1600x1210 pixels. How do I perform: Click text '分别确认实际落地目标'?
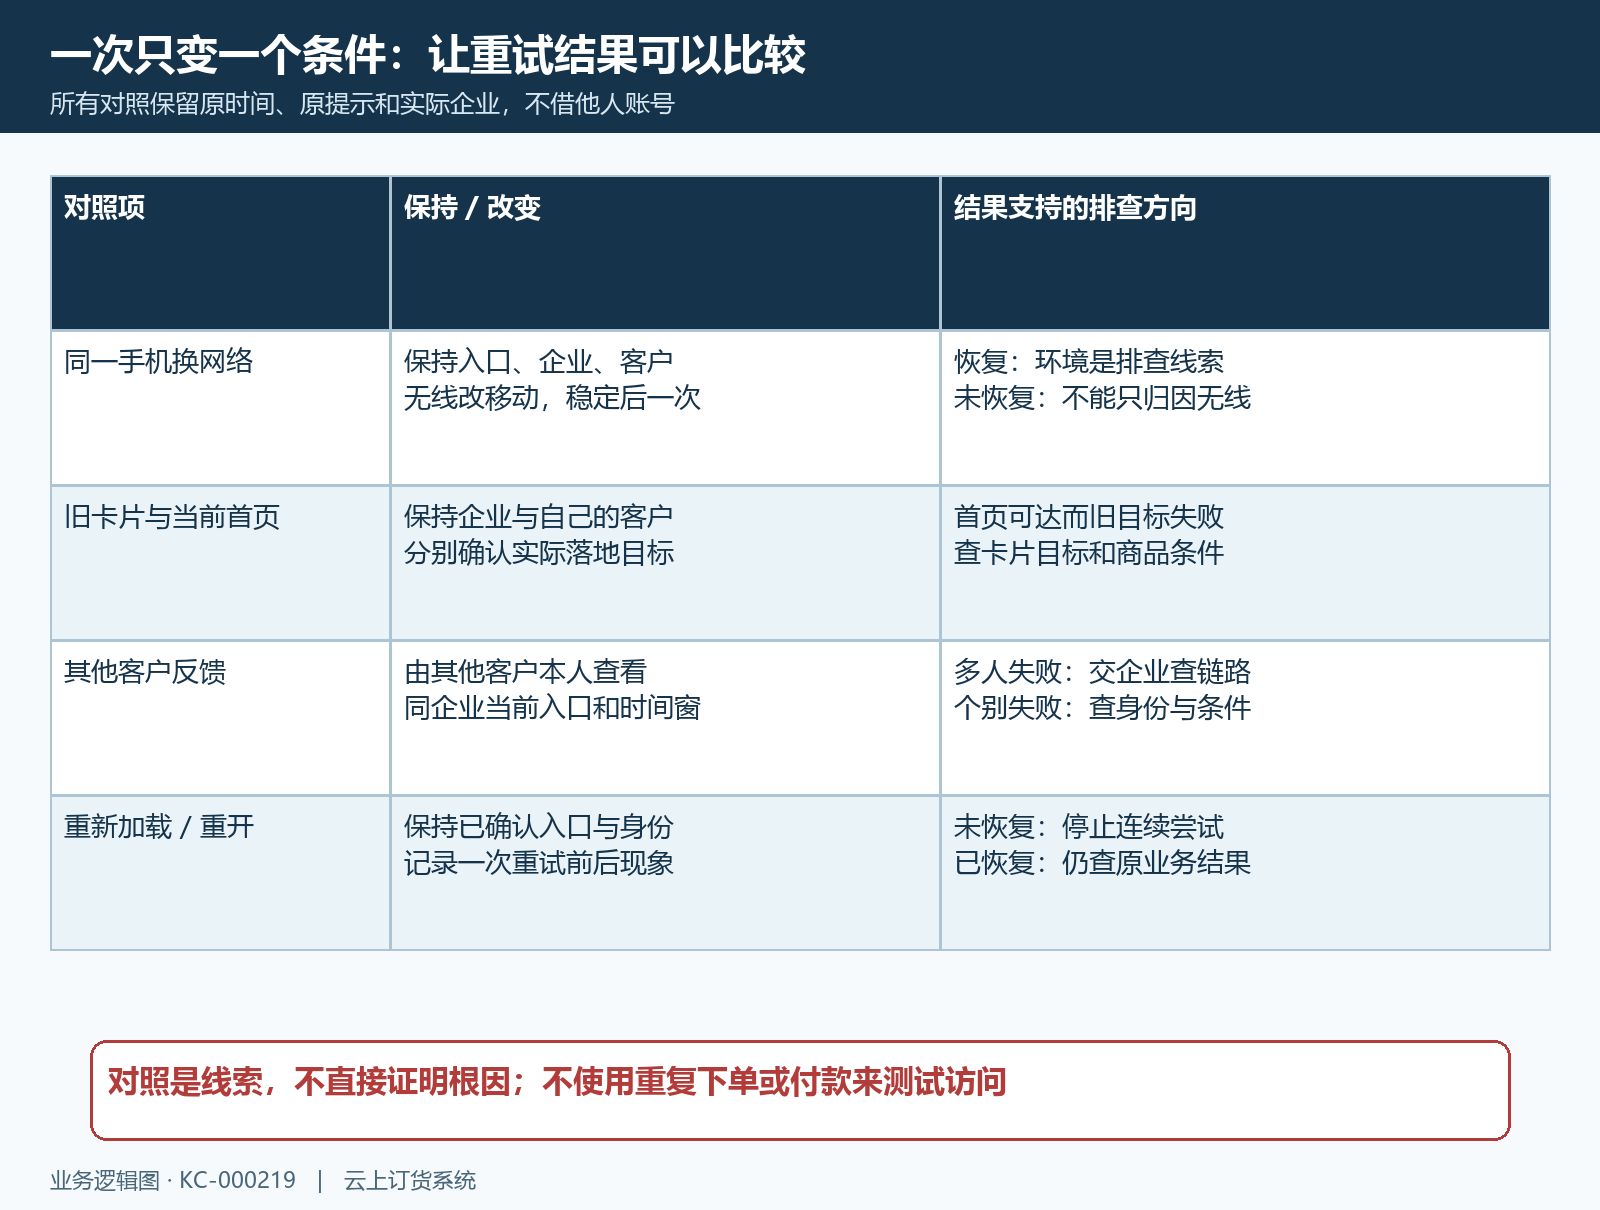538,553
